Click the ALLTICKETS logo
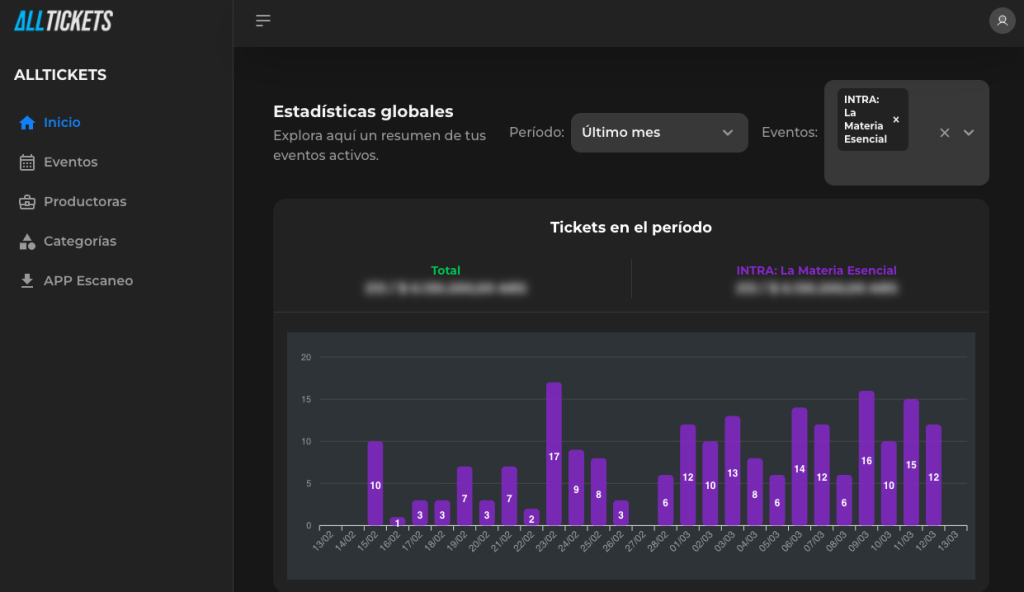The height and width of the screenshot is (592, 1024). click(x=63, y=21)
